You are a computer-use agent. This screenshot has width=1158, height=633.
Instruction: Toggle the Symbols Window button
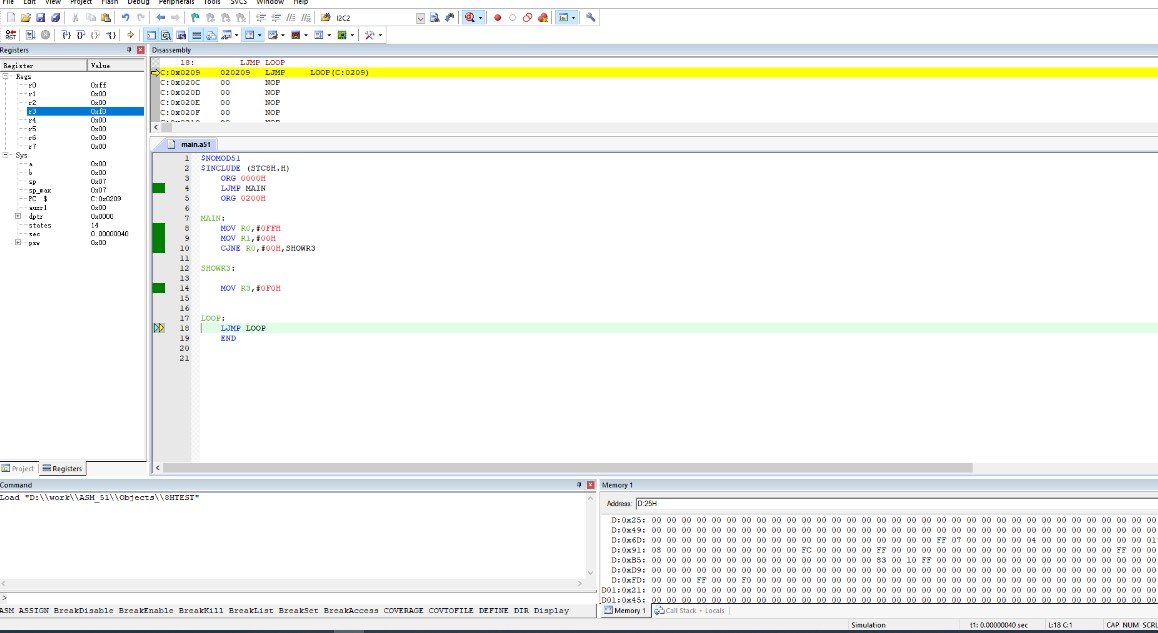coord(181,35)
